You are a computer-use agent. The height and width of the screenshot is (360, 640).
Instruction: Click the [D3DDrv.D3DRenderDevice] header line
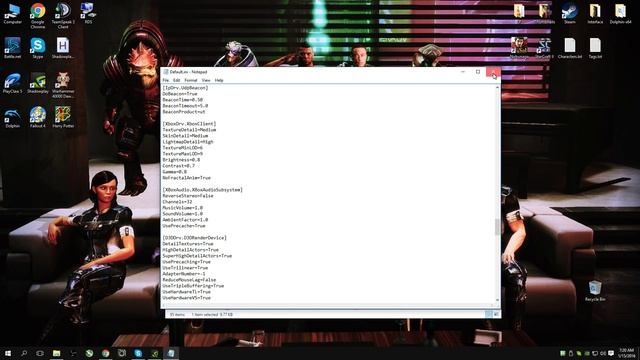[x=194, y=238]
